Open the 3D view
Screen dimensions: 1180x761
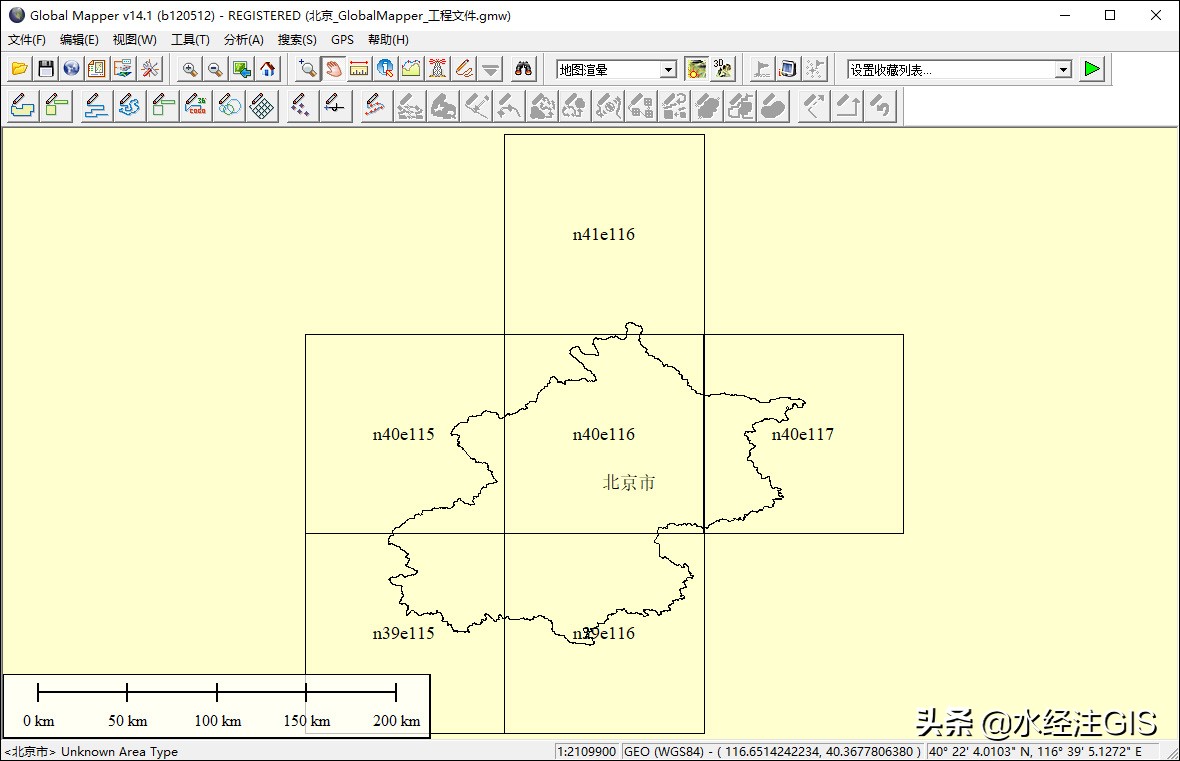(x=722, y=69)
